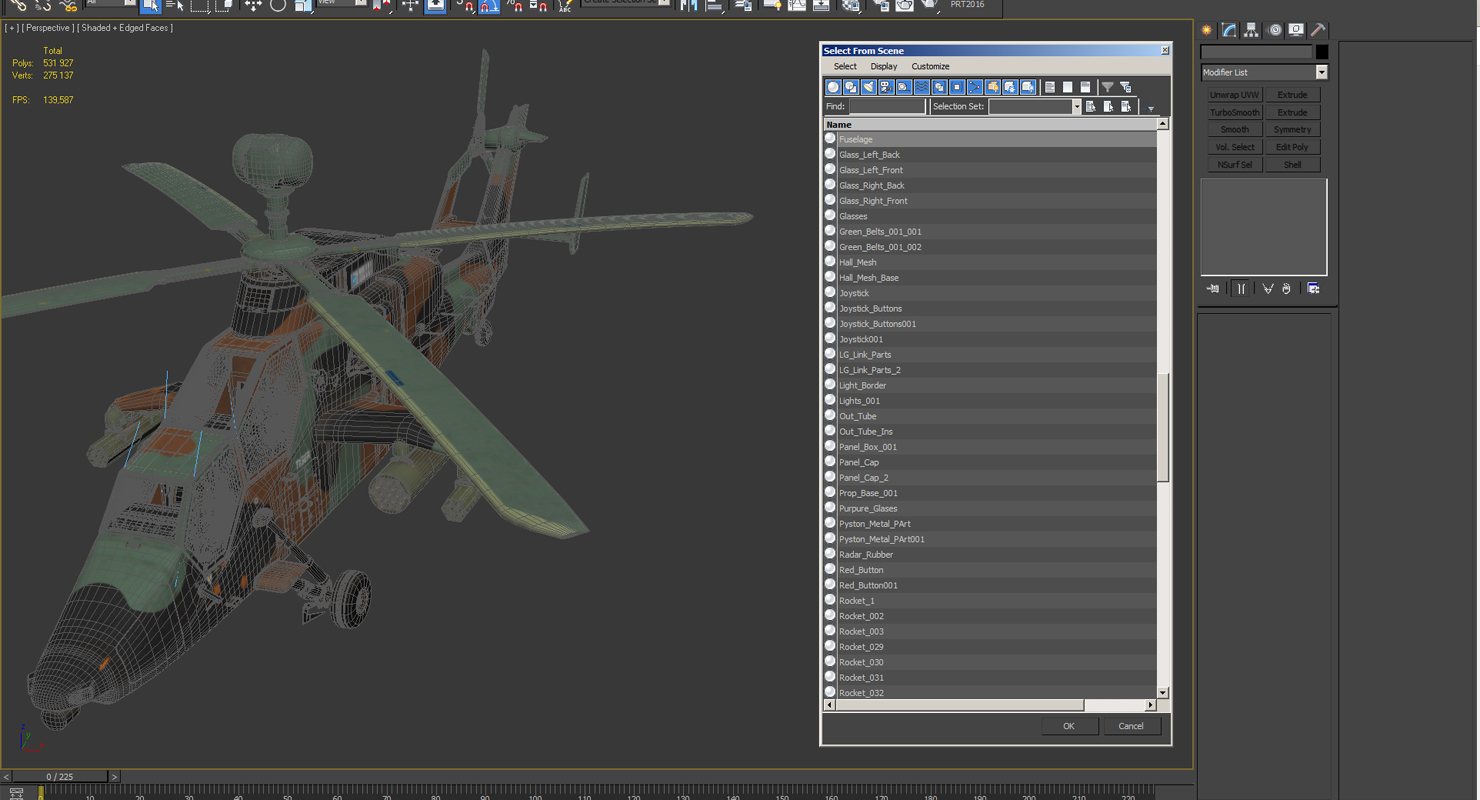Click horizontal scroll left arrow in dialog

[829, 705]
